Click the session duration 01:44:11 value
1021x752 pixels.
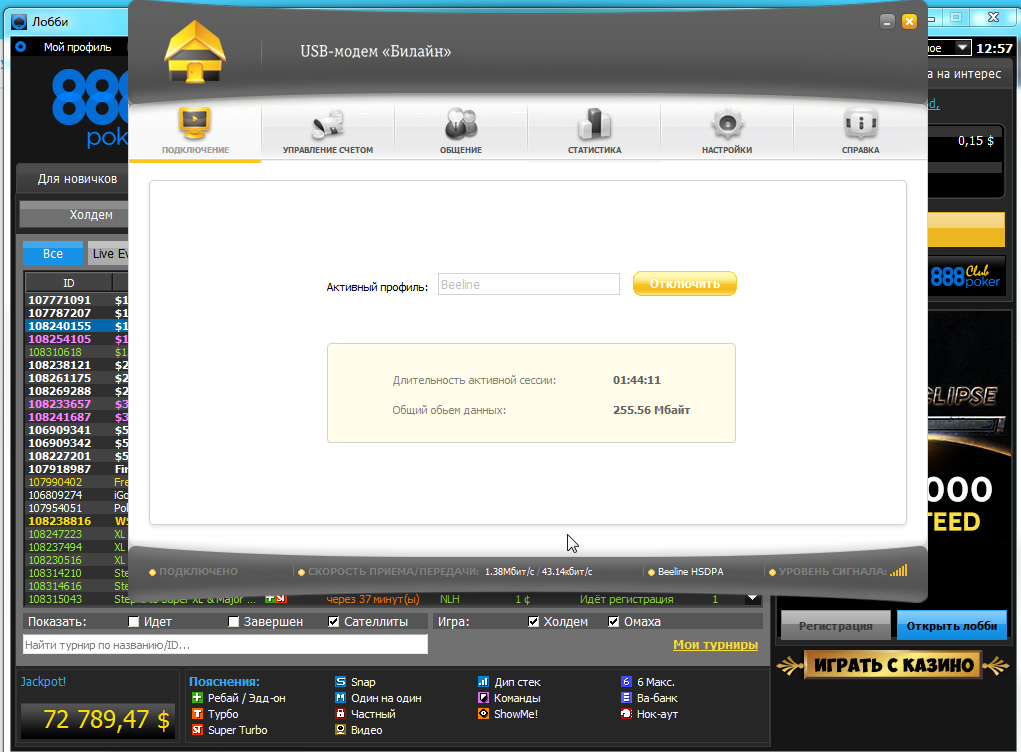coord(636,380)
